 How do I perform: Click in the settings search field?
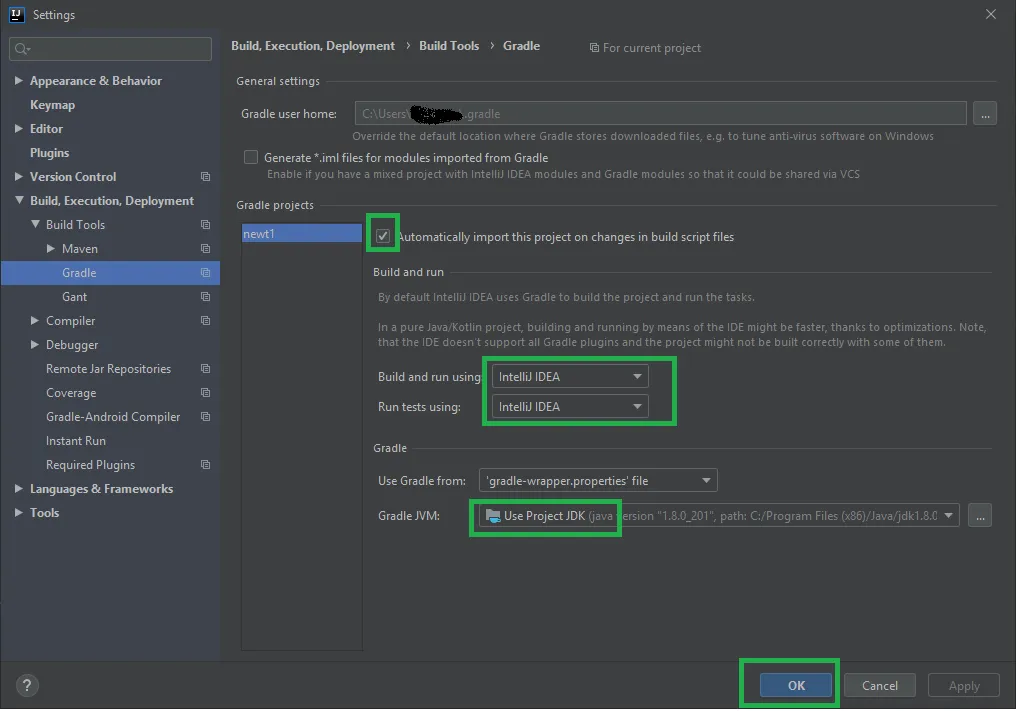click(110, 49)
